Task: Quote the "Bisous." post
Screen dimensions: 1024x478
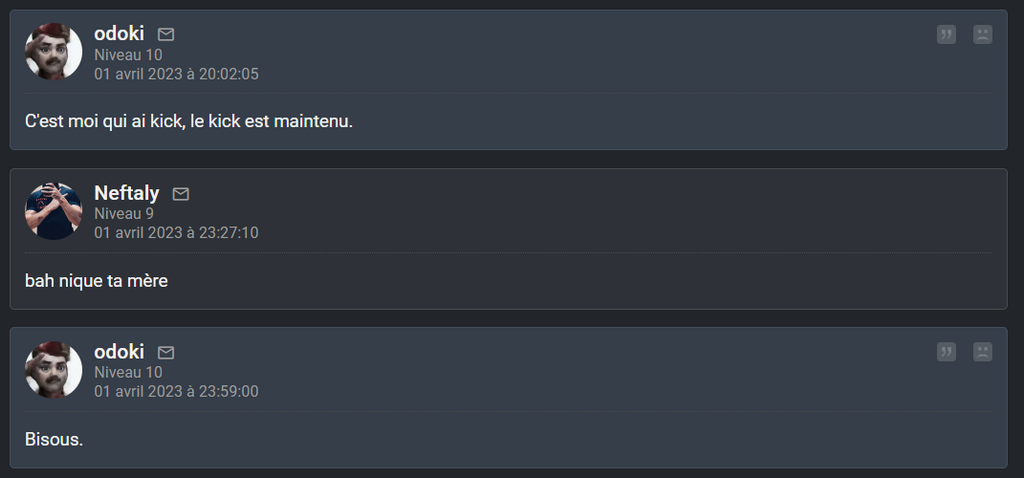Action: click(946, 352)
